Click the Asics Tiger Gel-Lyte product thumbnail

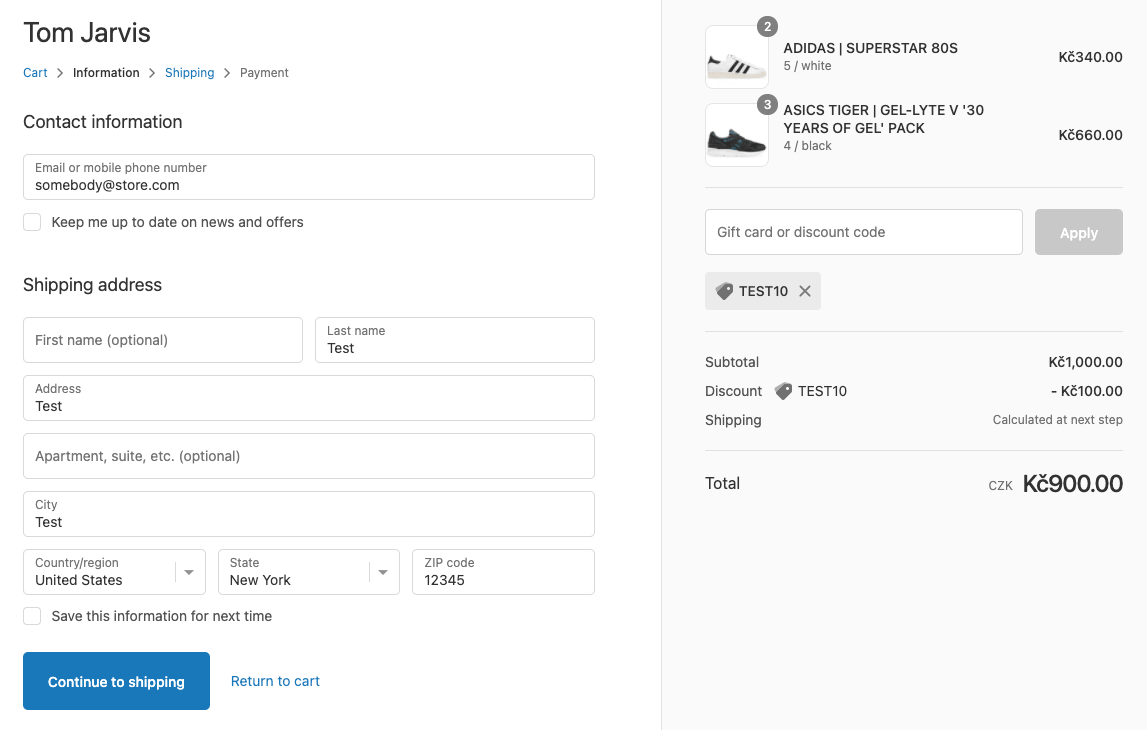click(737, 135)
